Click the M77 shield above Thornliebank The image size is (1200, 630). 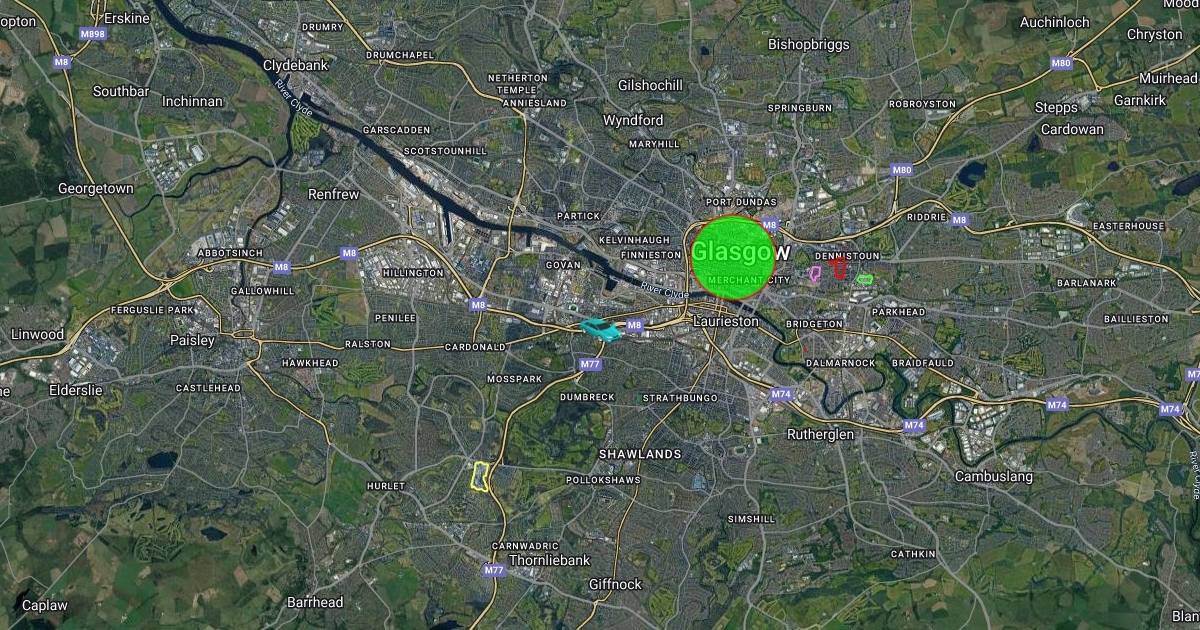click(494, 570)
